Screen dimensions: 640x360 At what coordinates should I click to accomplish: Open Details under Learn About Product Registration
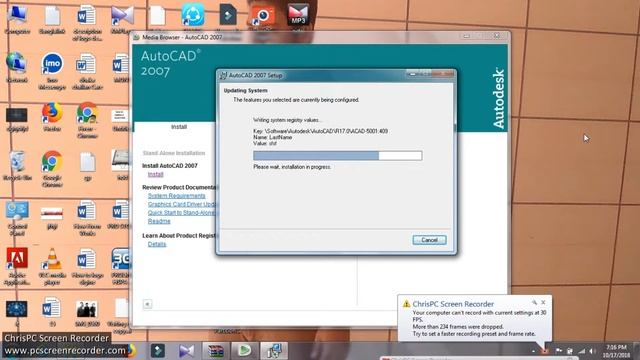pos(157,244)
